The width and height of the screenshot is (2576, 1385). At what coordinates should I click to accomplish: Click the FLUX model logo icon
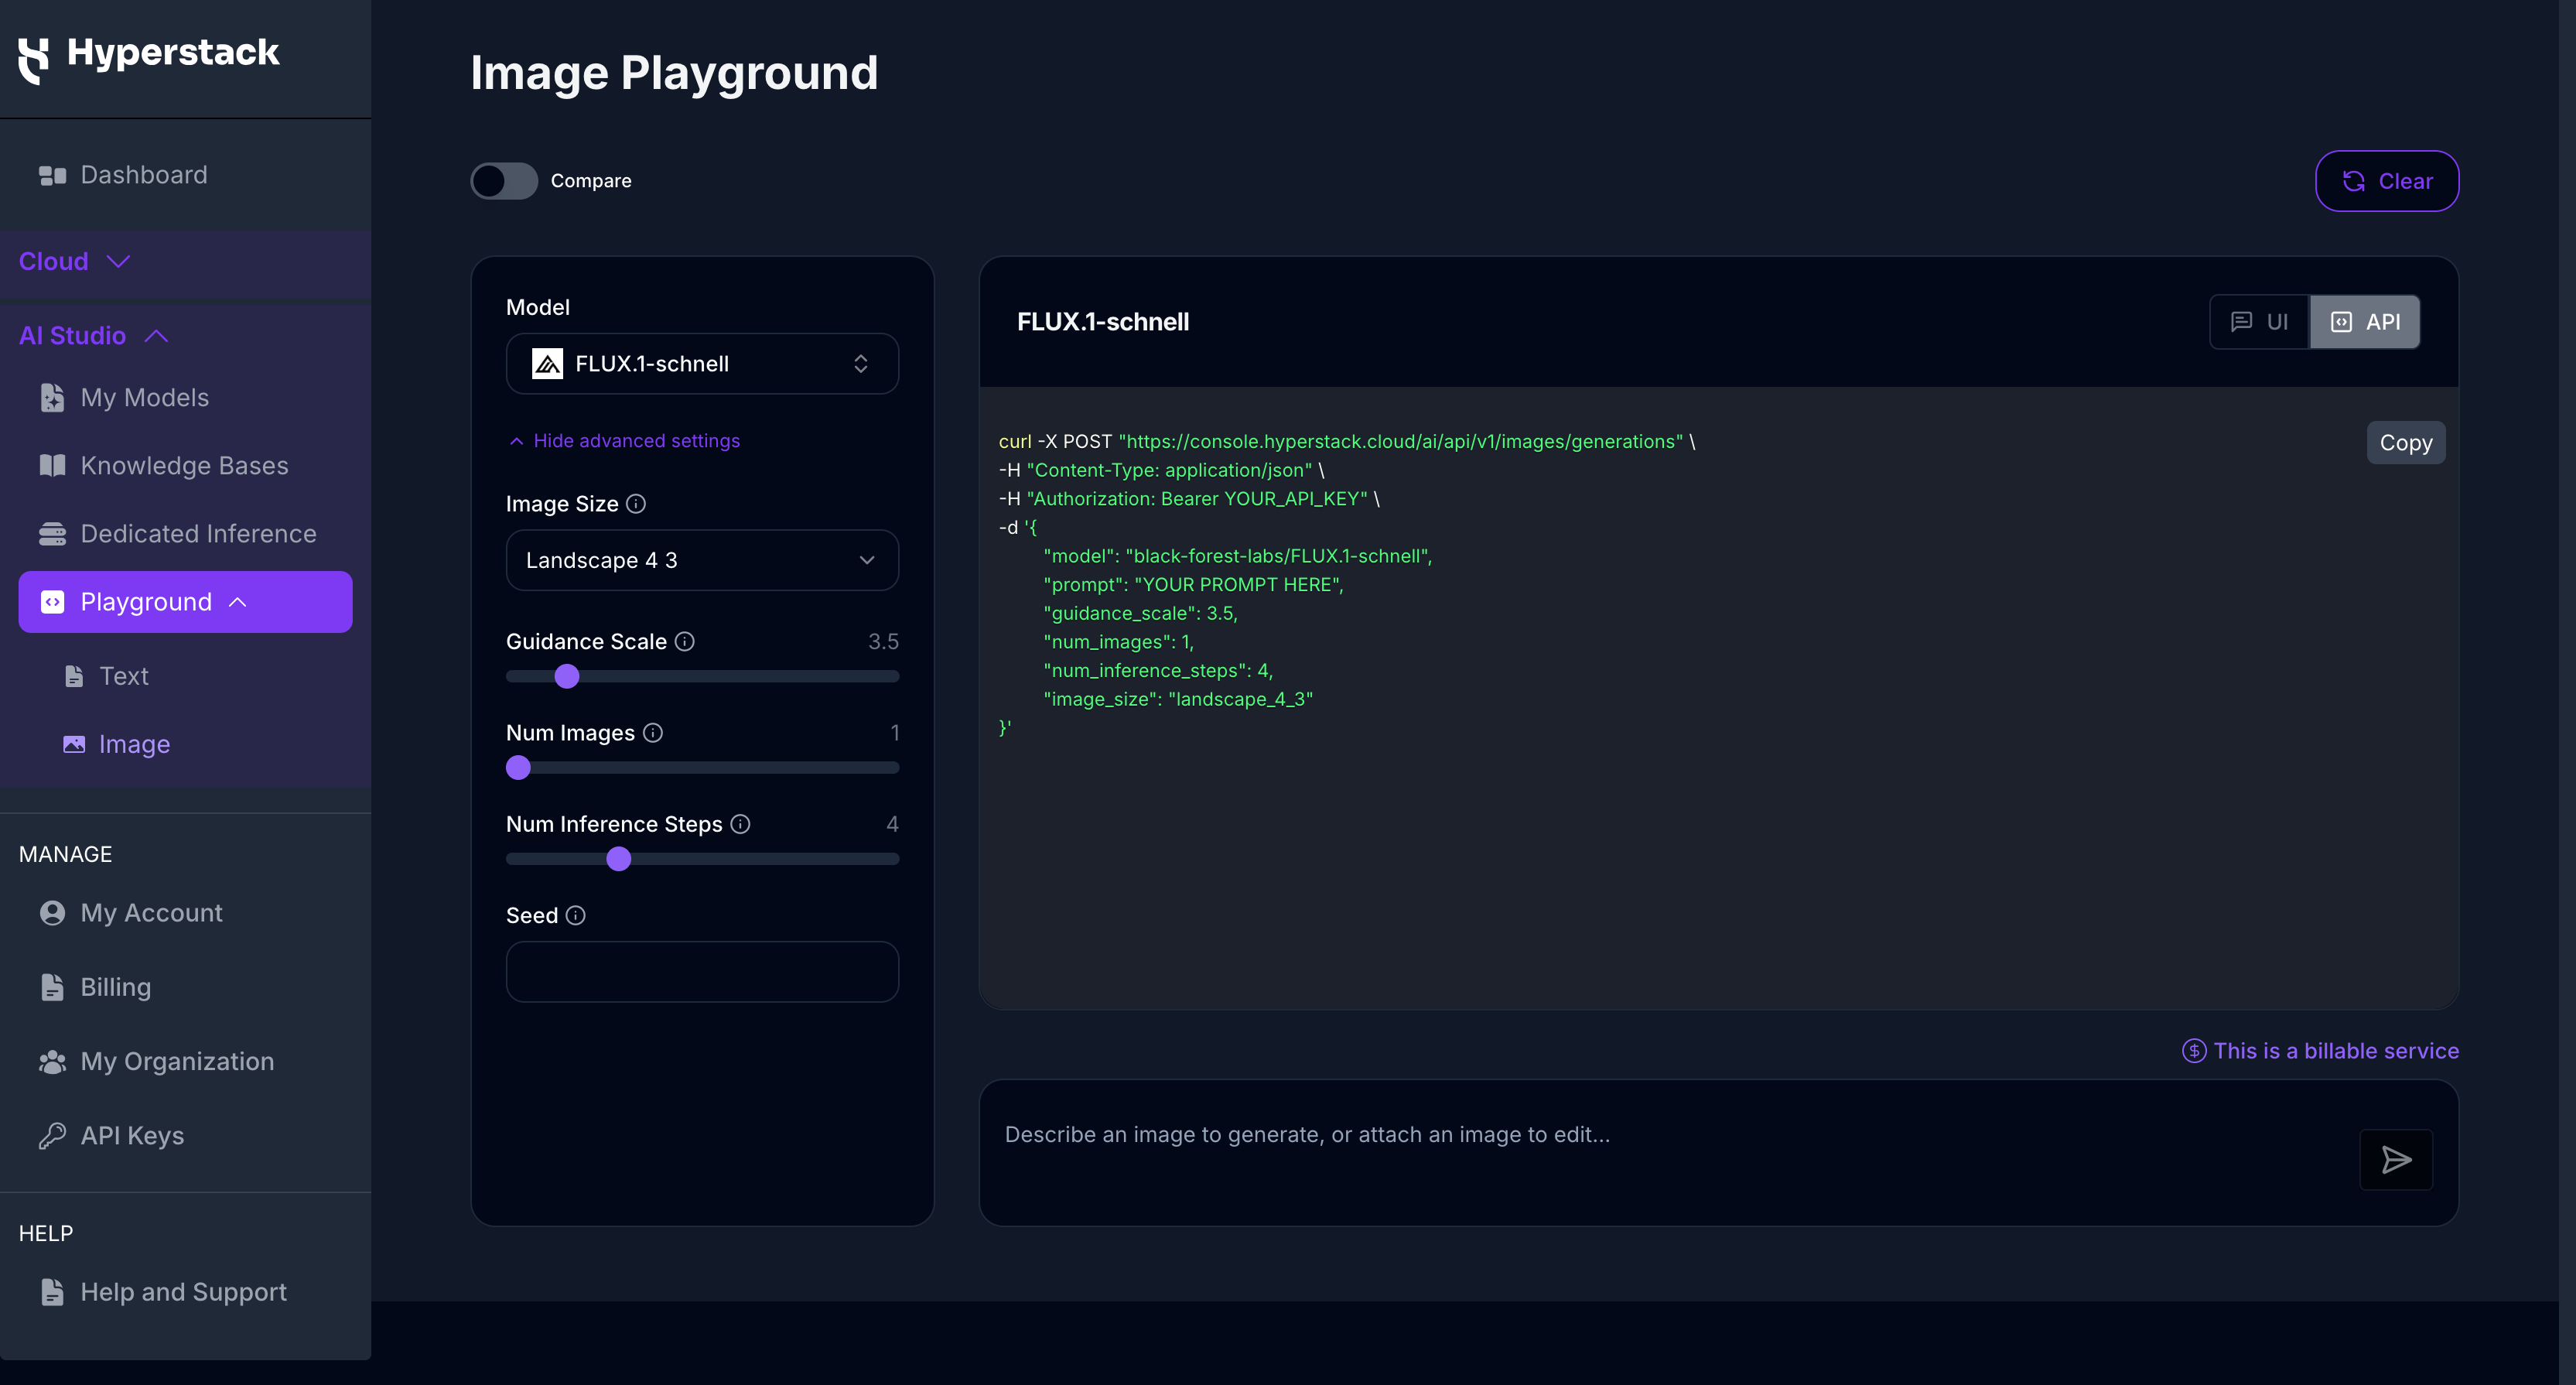[x=547, y=364]
